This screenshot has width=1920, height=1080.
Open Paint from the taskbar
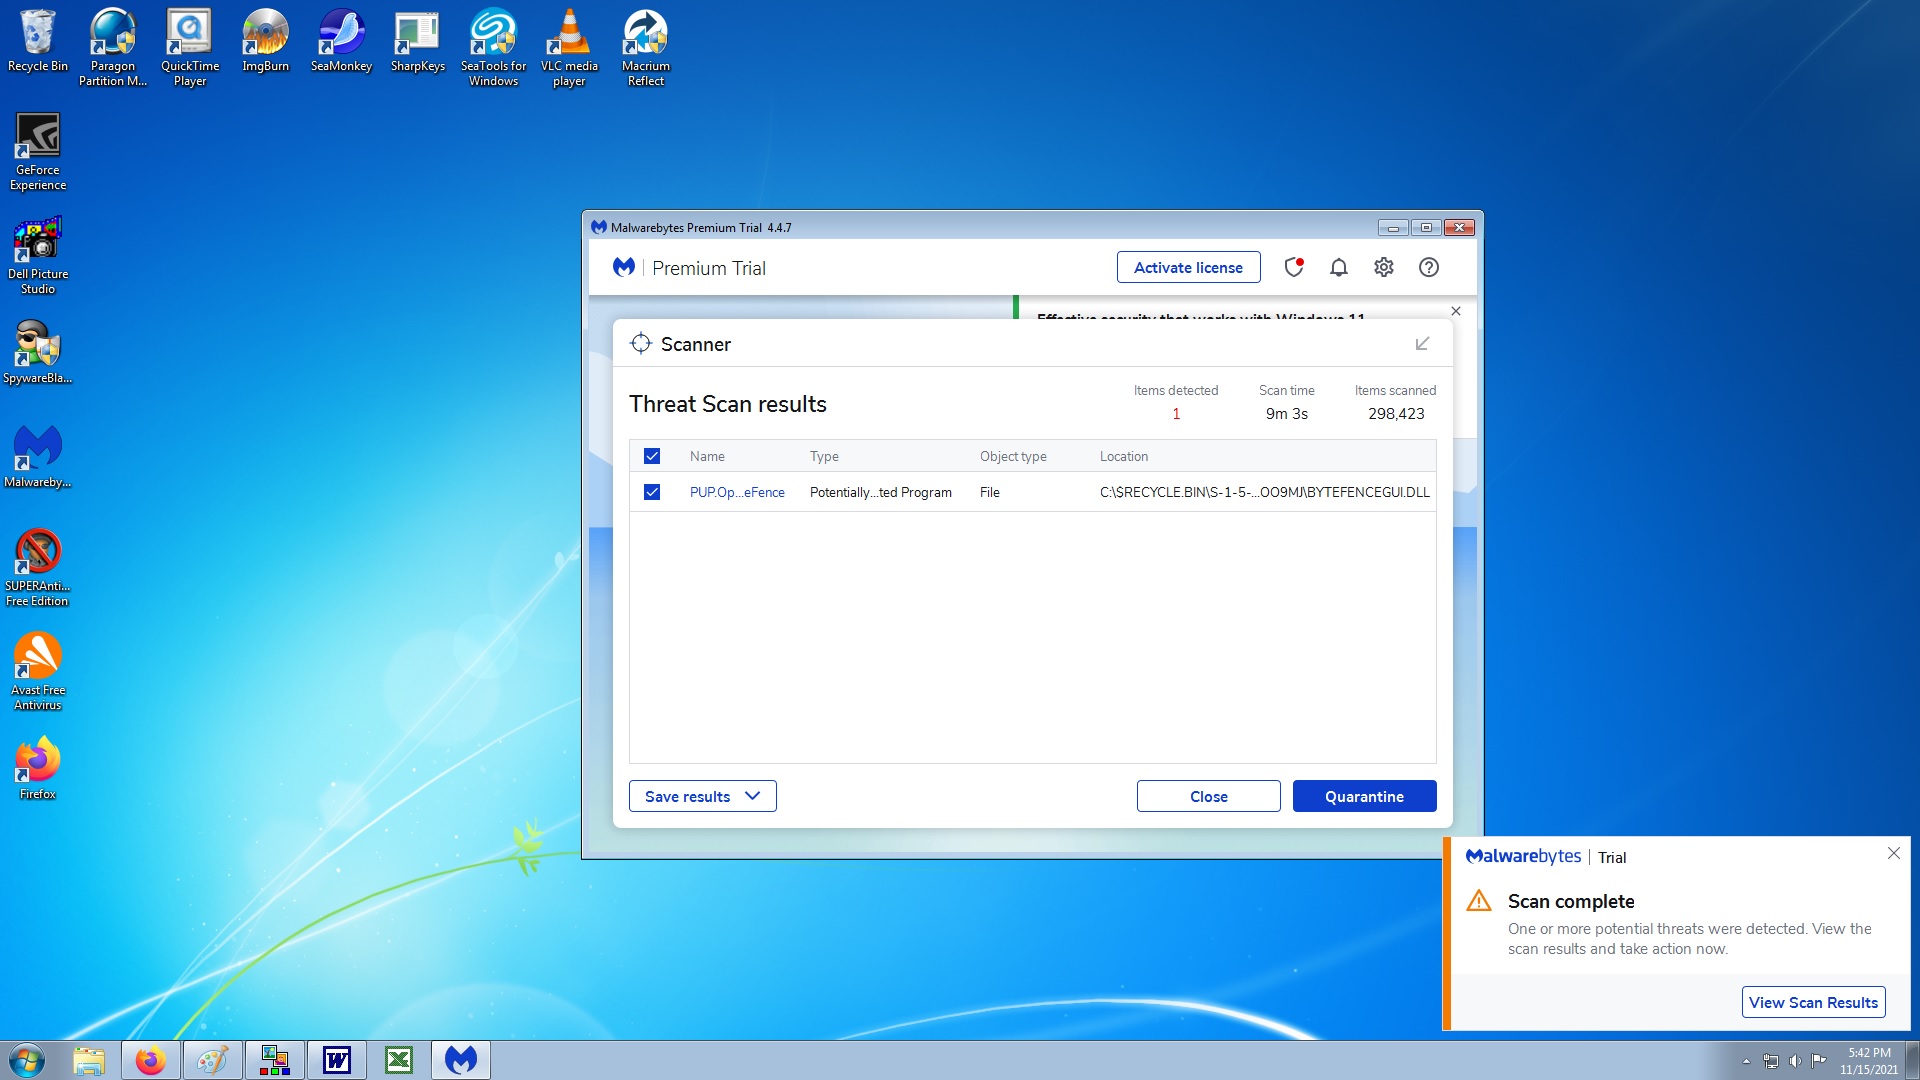[x=213, y=1060]
